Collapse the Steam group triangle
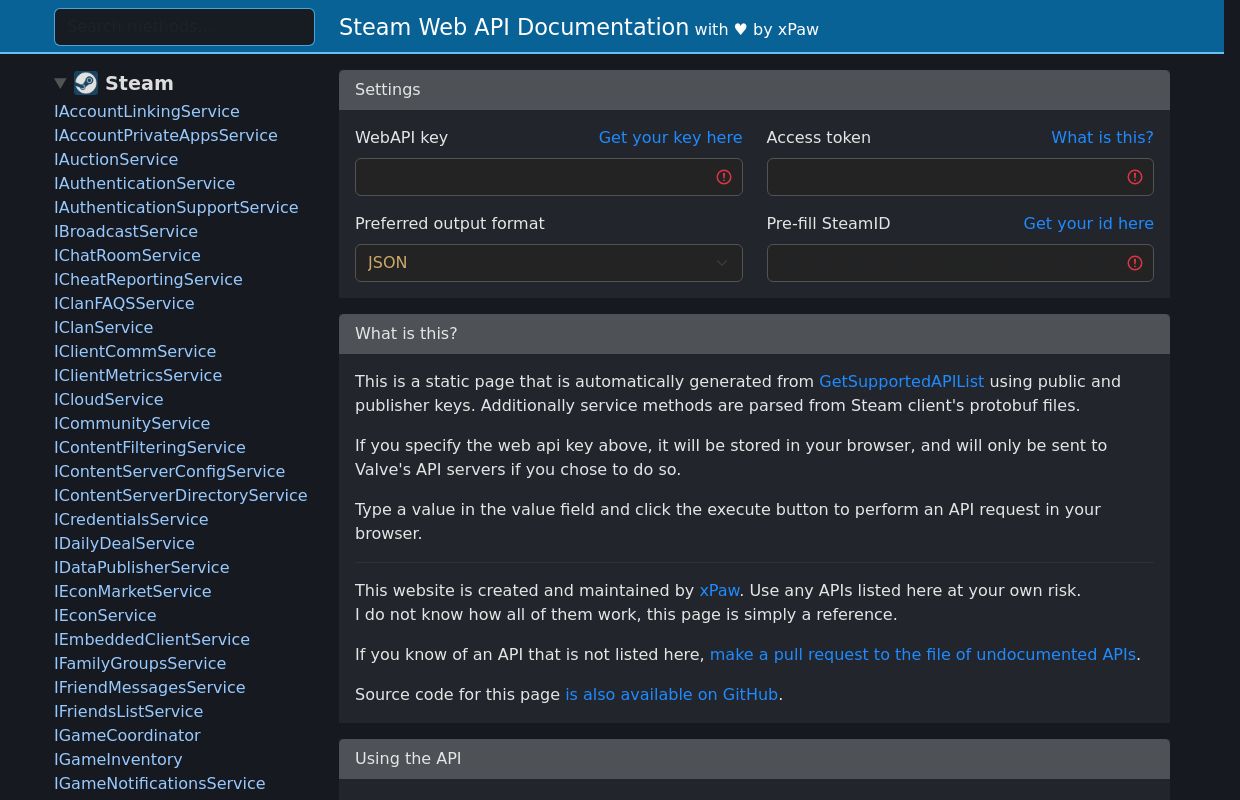This screenshot has height=800, width=1240. coord(60,83)
